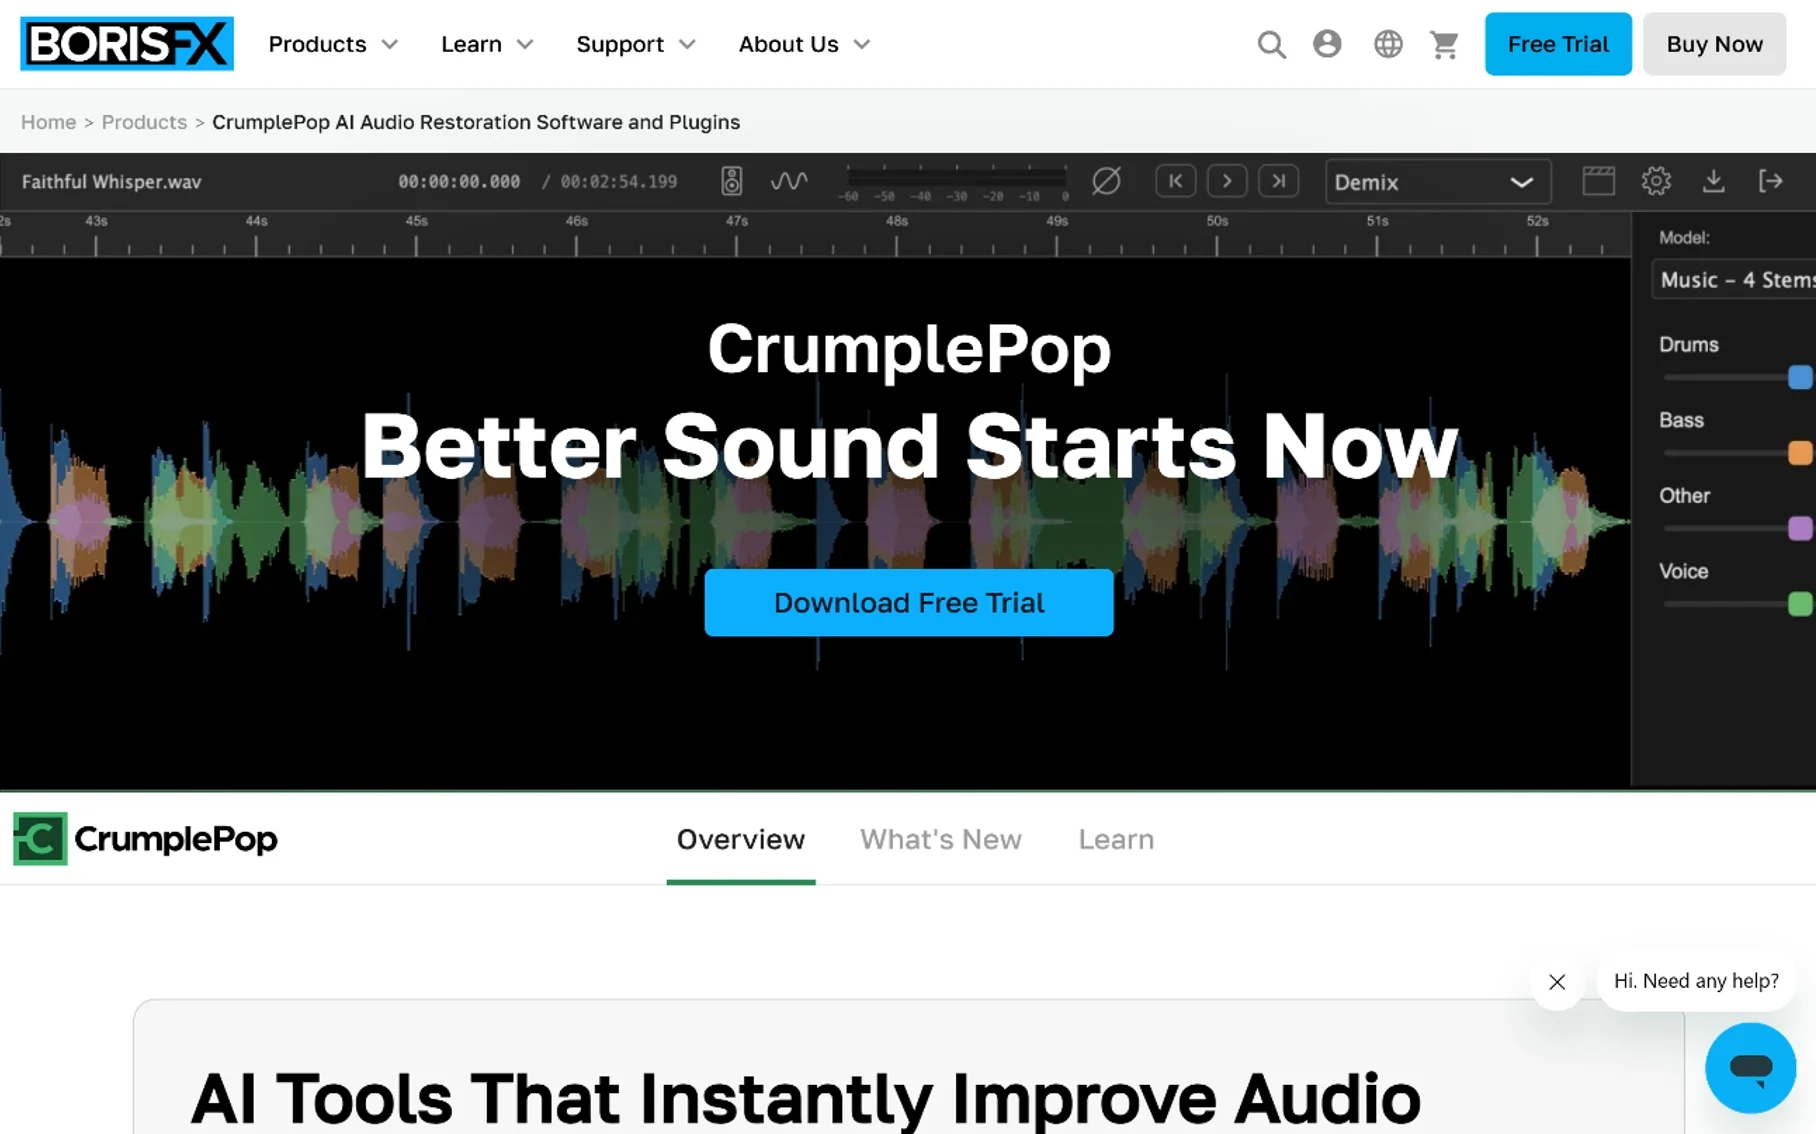
Task: Expand the Learn menu in the header
Action: click(x=487, y=44)
